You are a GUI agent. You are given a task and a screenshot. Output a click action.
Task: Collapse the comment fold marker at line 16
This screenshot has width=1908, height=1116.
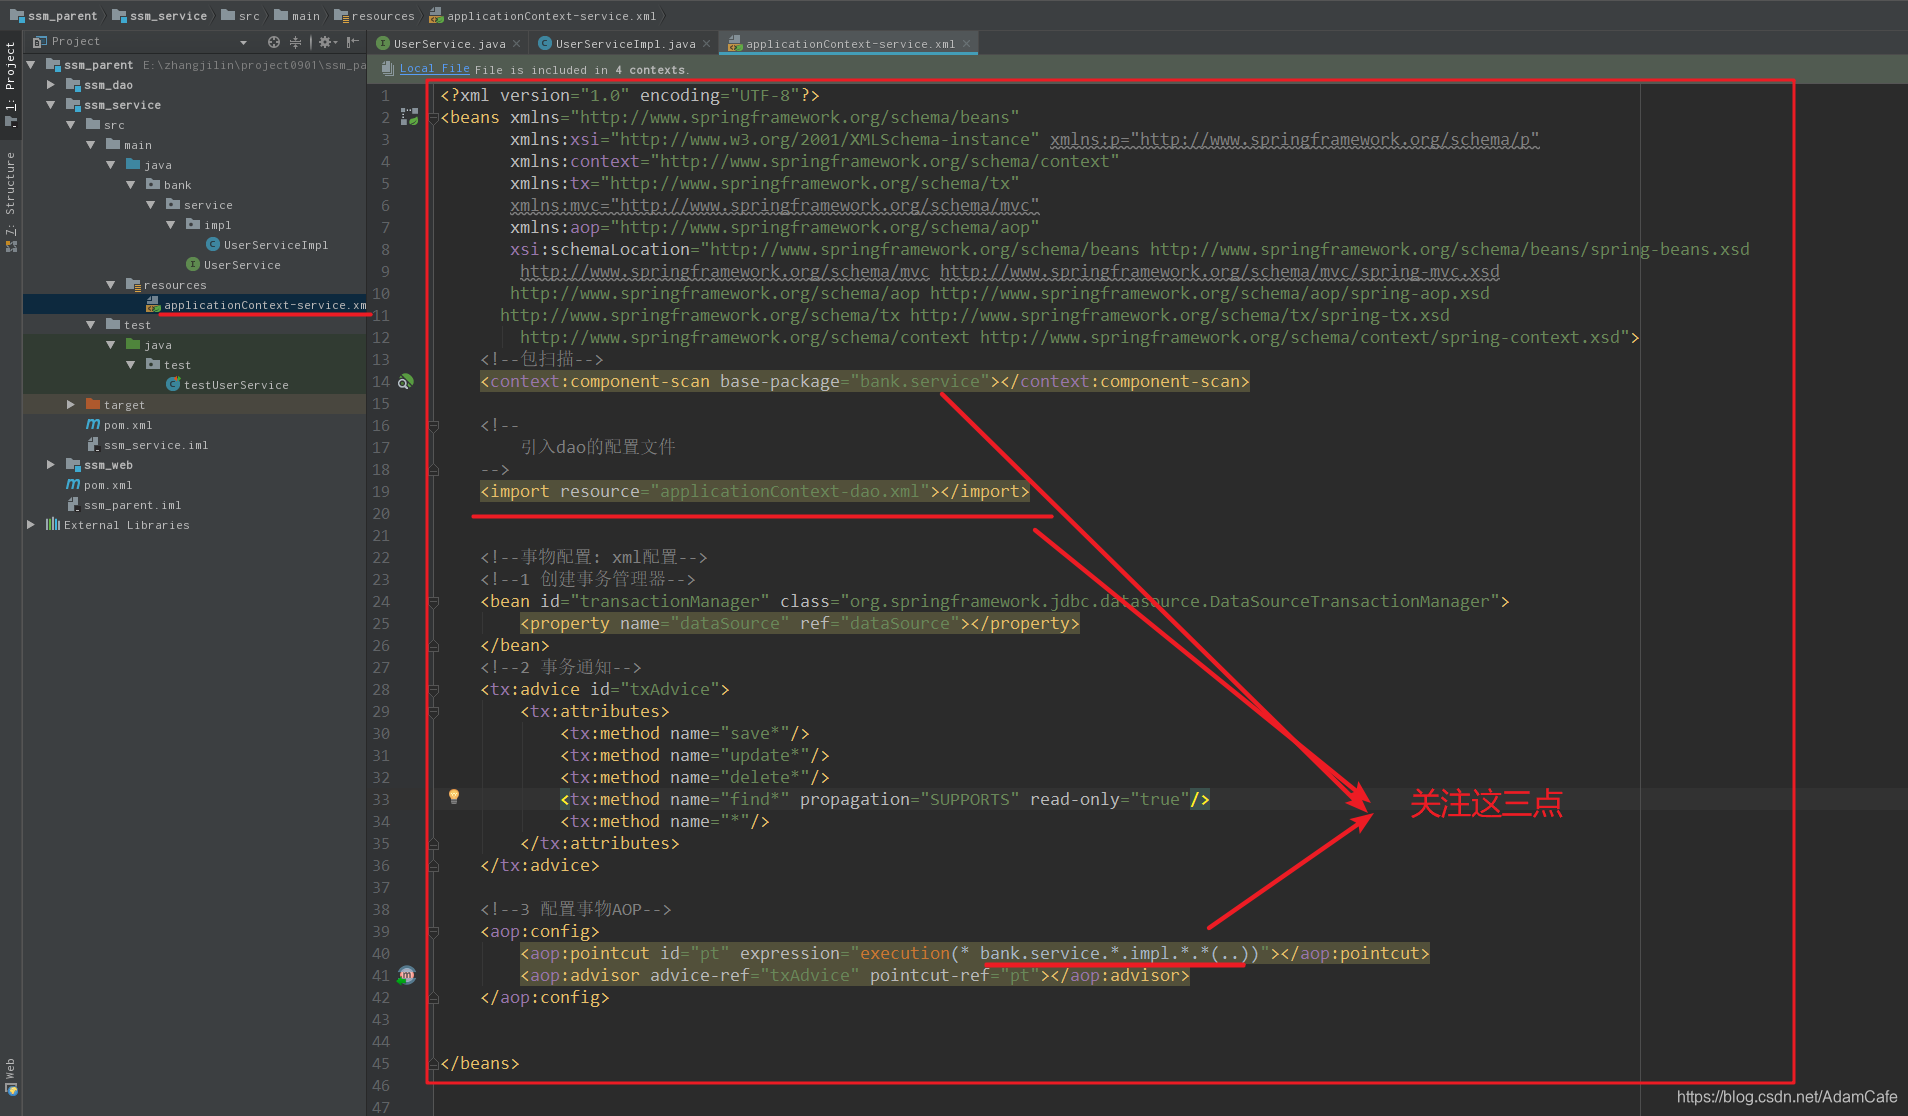434,426
